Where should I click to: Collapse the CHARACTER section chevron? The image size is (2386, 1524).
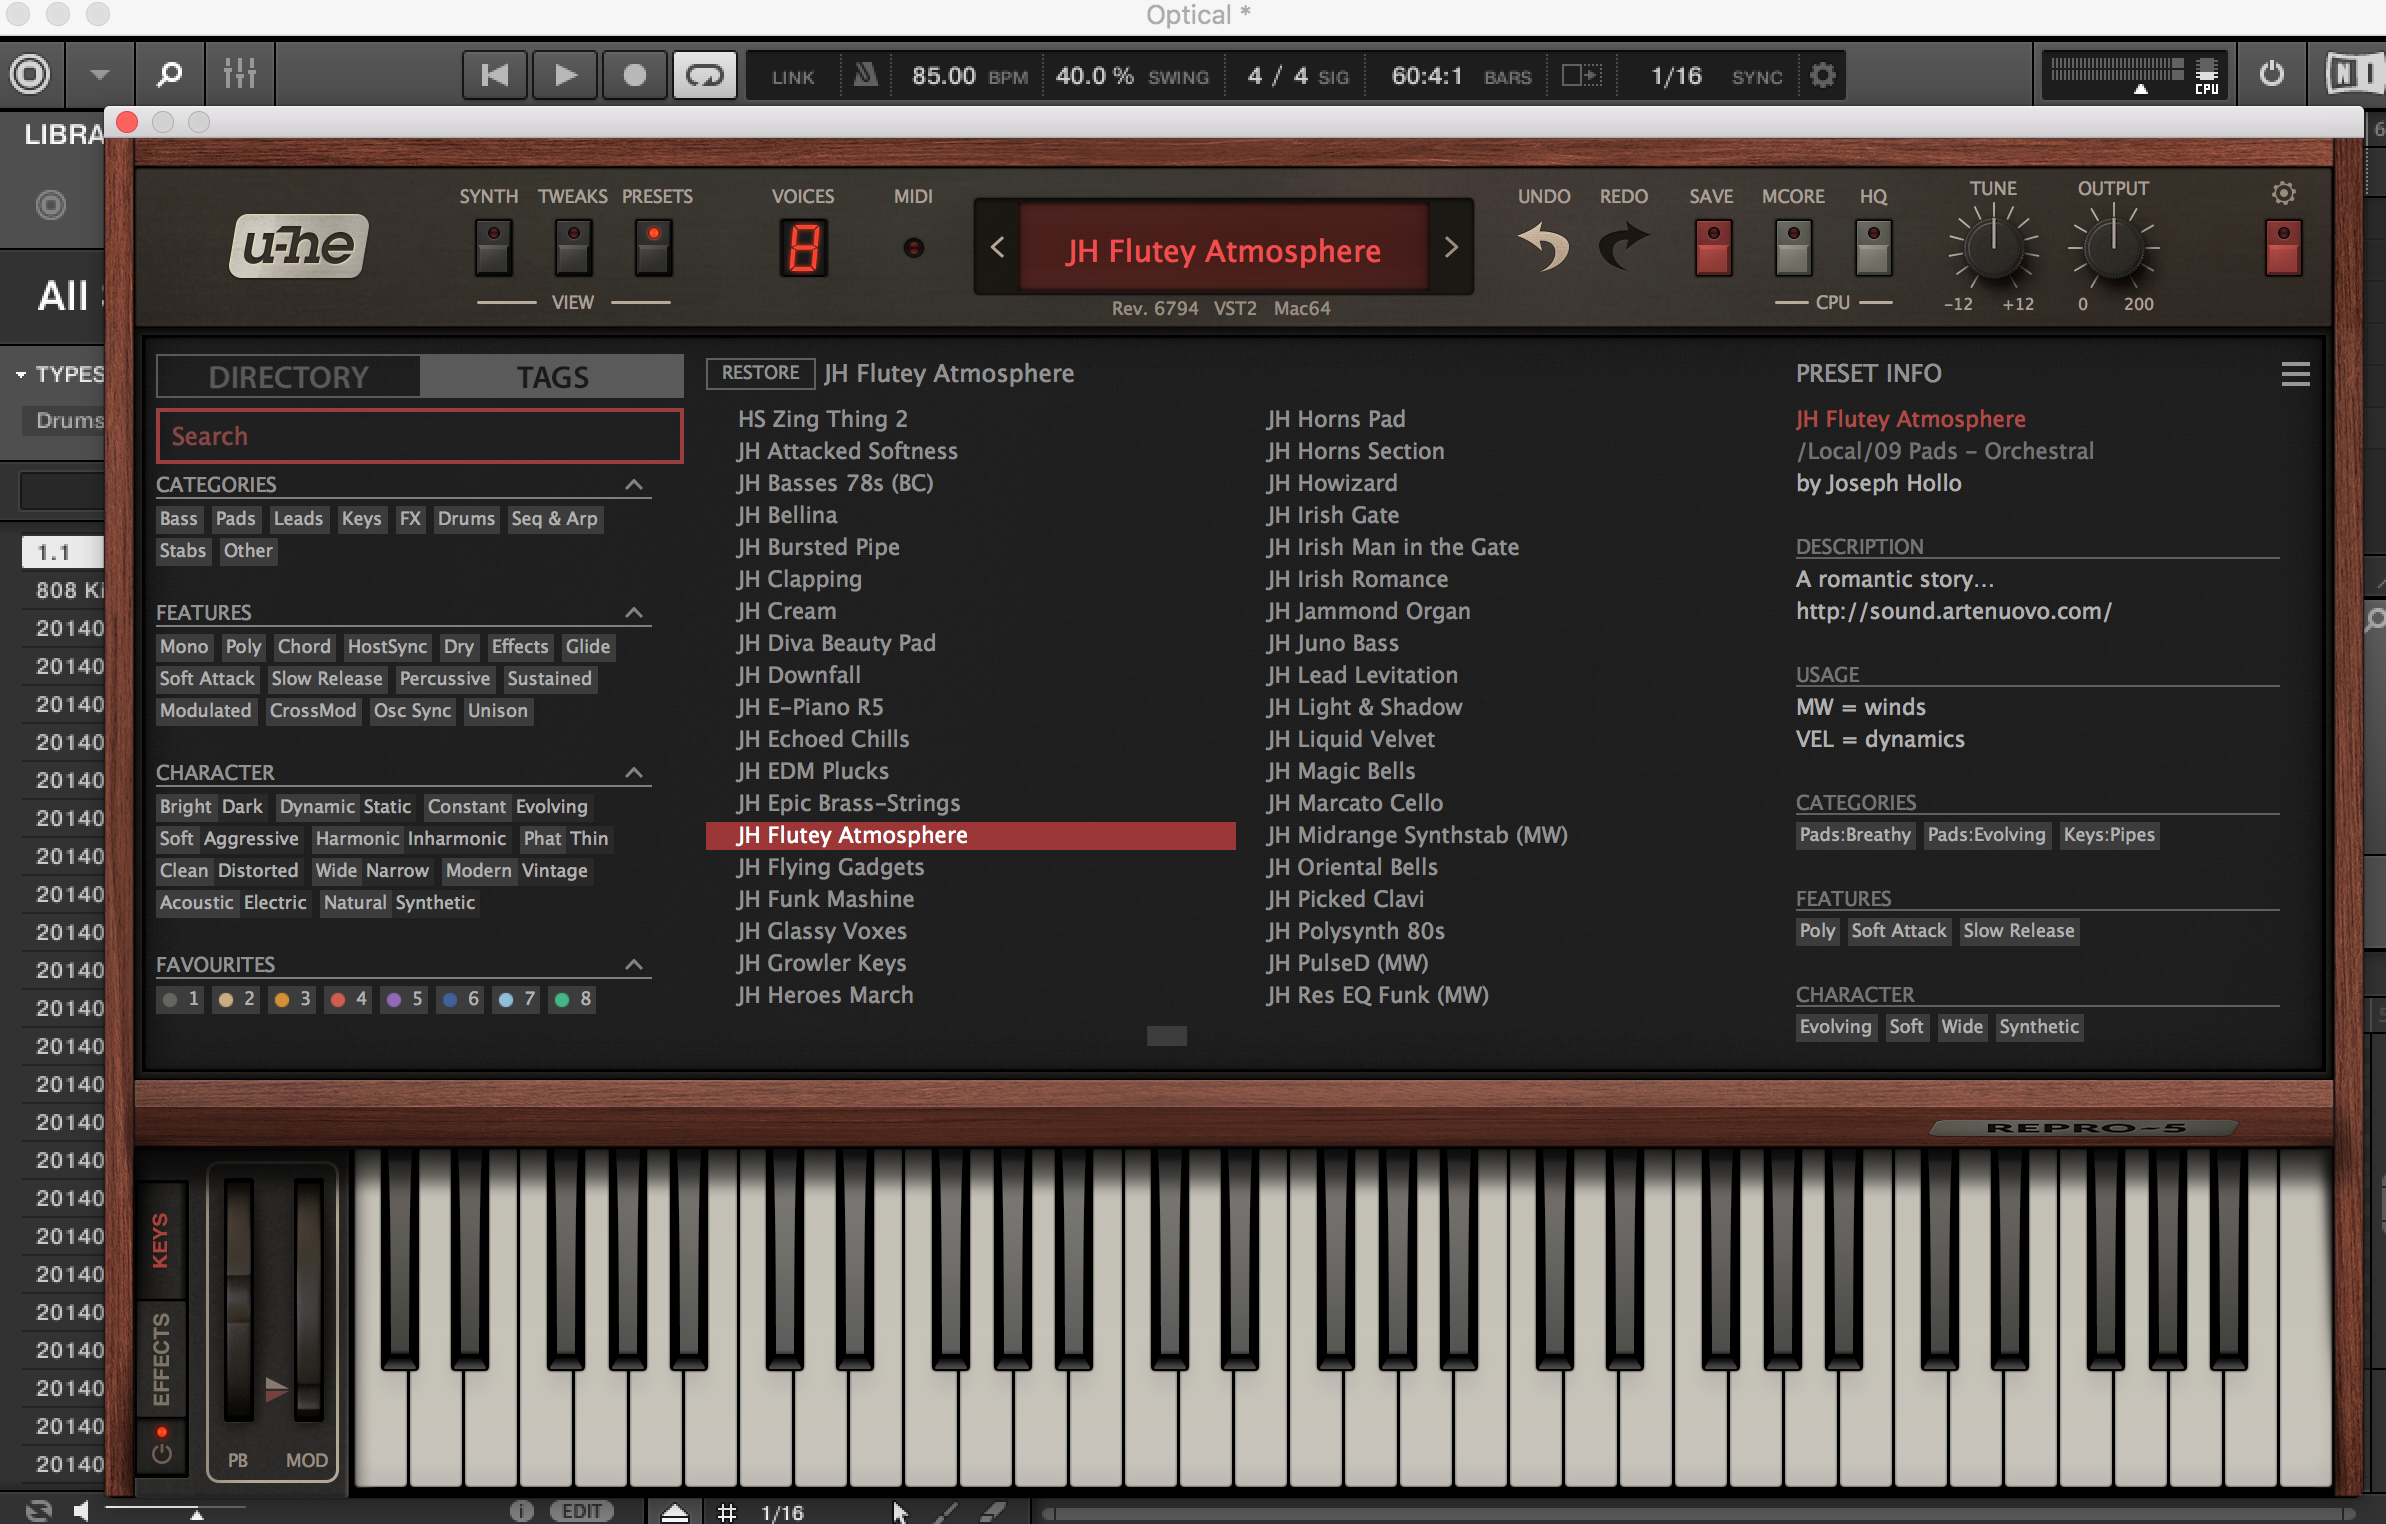(x=634, y=773)
